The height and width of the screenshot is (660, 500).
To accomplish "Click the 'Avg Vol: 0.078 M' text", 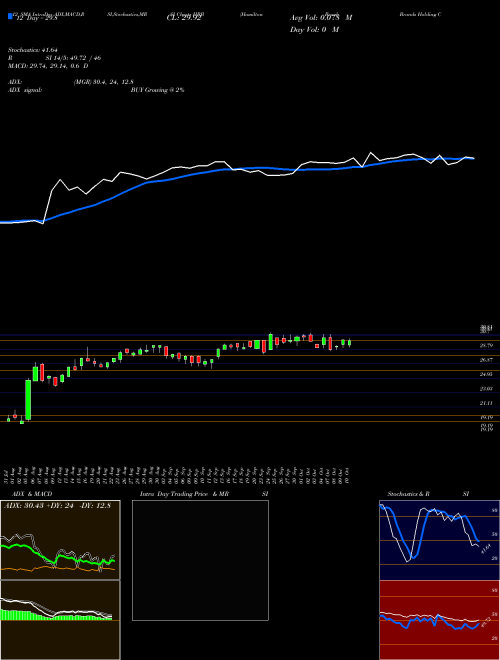I will [321, 18].
